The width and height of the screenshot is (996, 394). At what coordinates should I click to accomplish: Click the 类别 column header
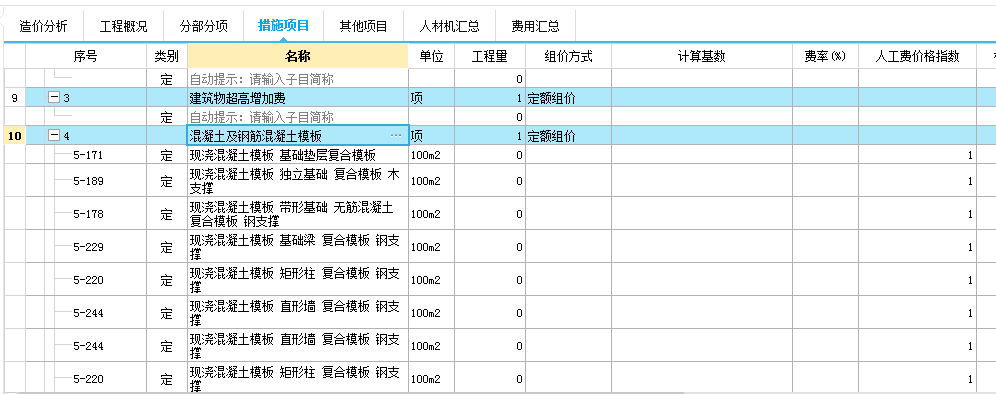(x=166, y=57)
